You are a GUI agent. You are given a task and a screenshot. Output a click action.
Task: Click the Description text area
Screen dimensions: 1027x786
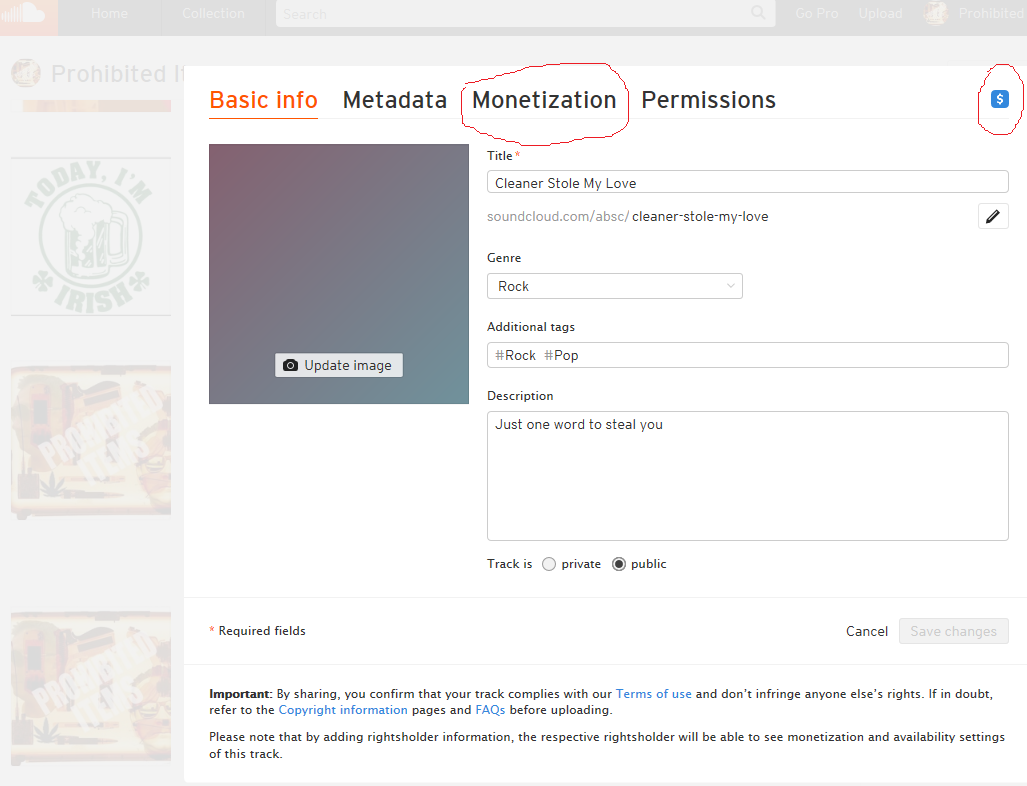747,475
